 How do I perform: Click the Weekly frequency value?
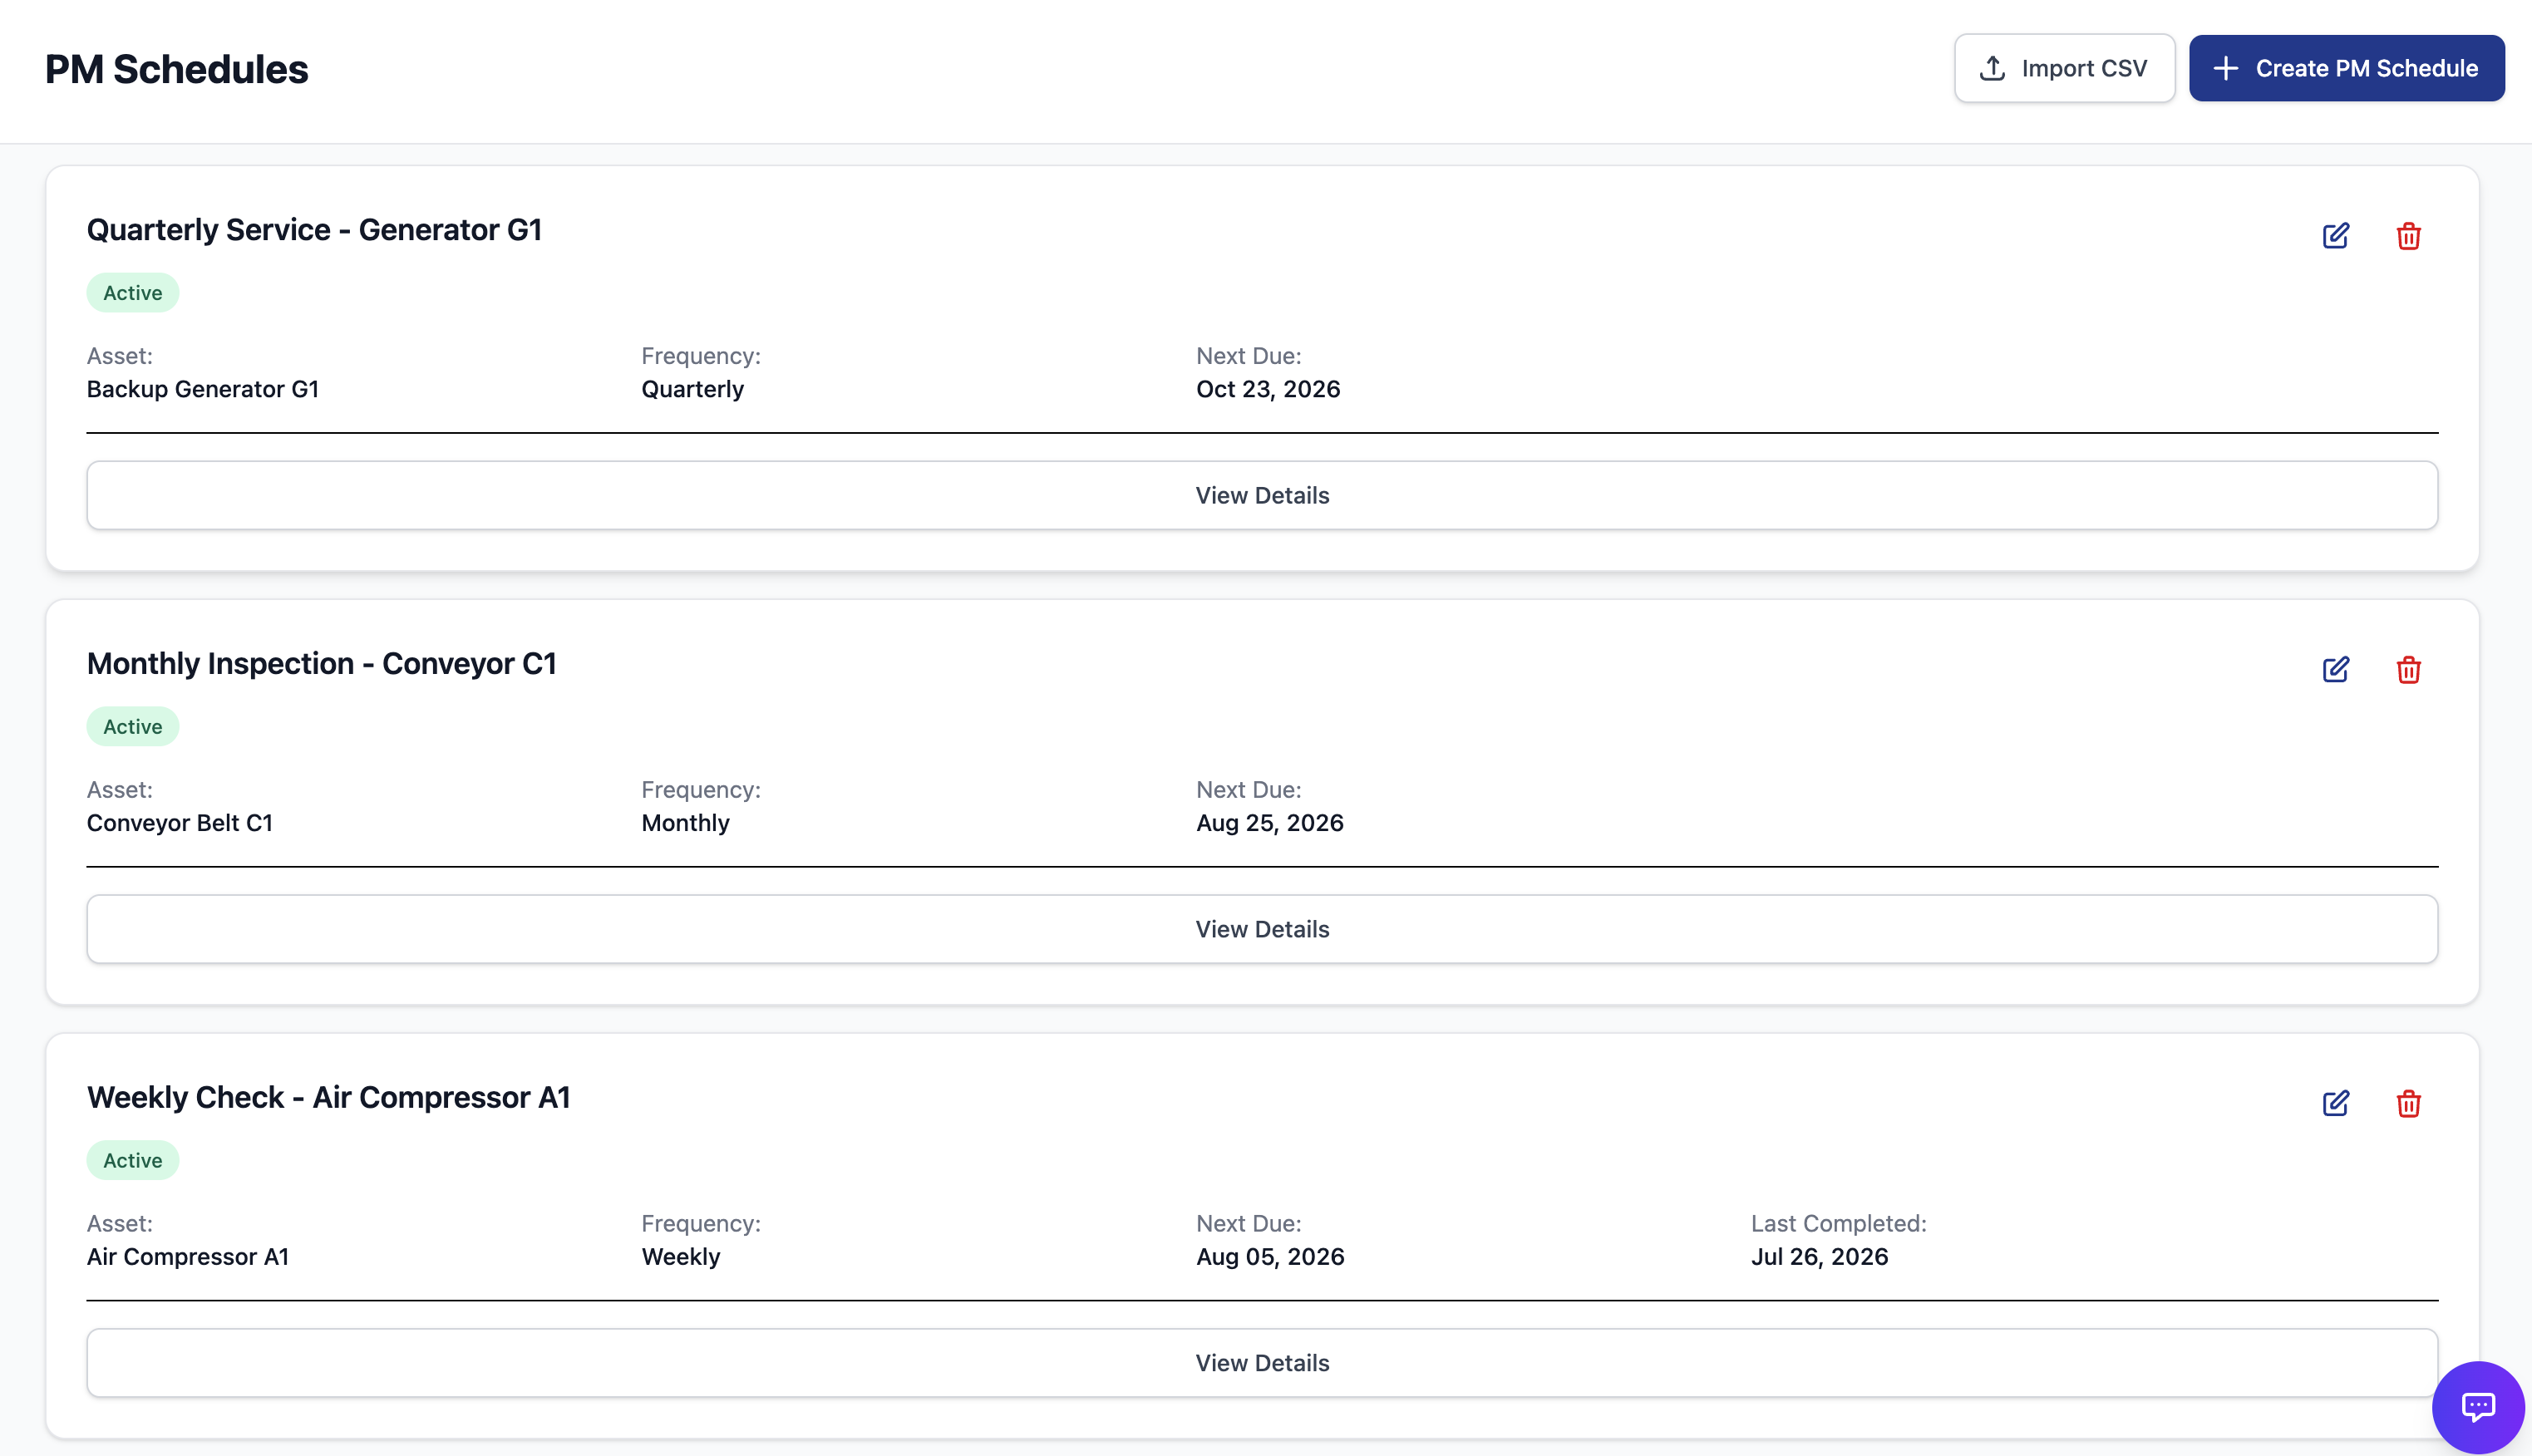(x=681, y=1257)
